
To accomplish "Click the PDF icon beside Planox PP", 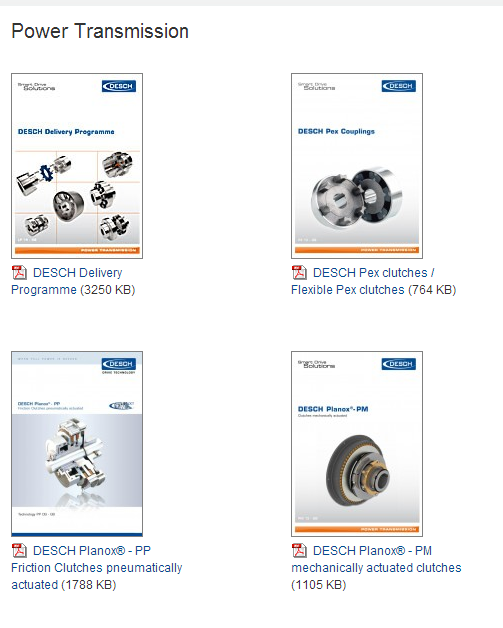I will click(x=19, y=550).
